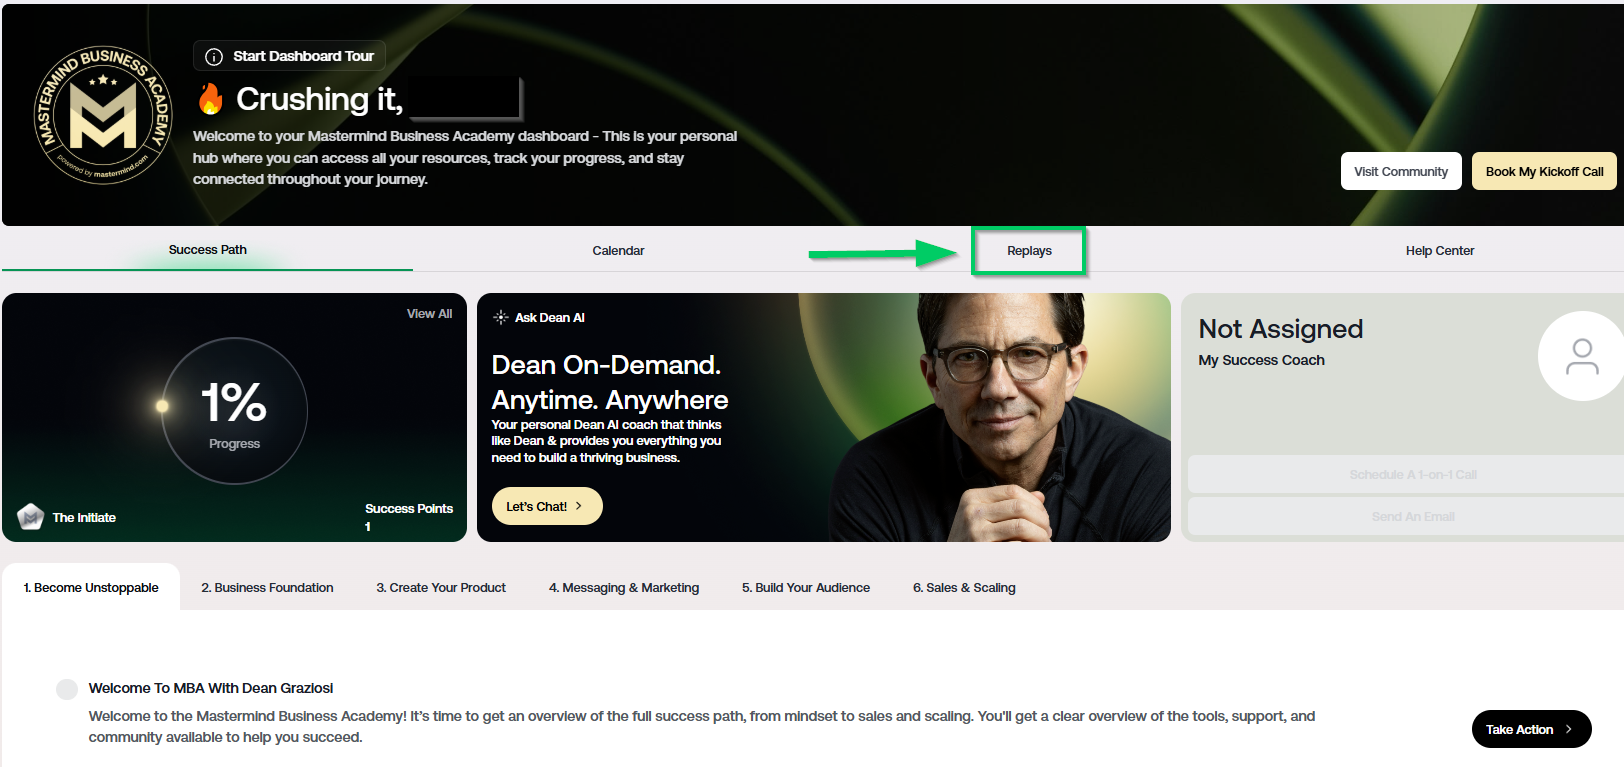Viewport: 1624px width, 767px height.
Task: Click the fire emoji beside Crushing it
Action: (x=211, y=98)
